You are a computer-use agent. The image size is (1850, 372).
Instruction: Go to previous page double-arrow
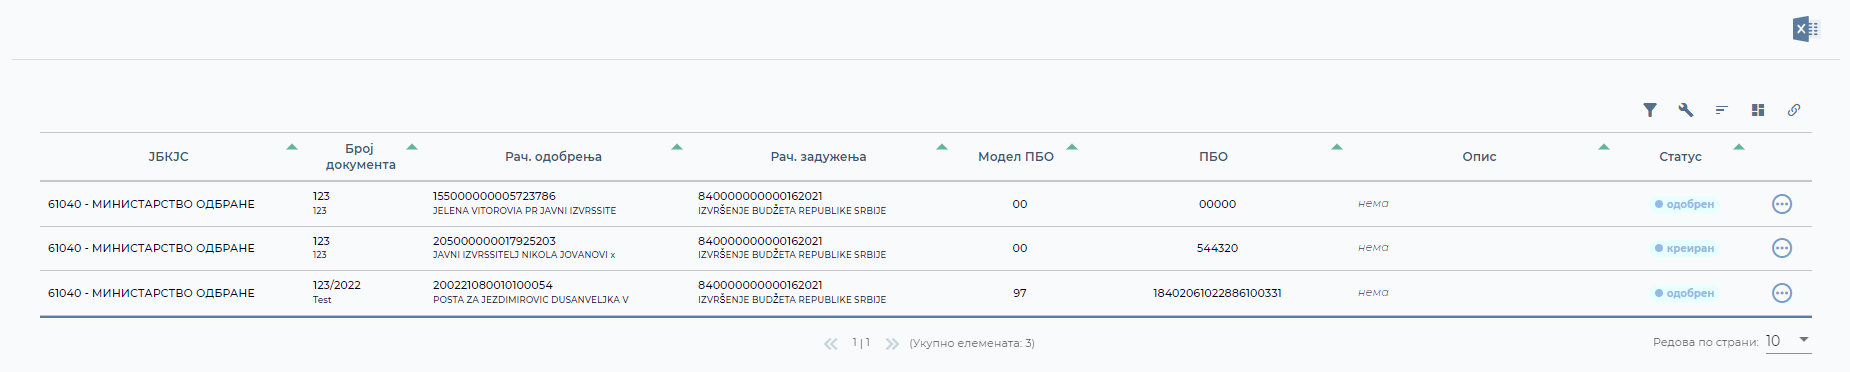pos(831,343)
